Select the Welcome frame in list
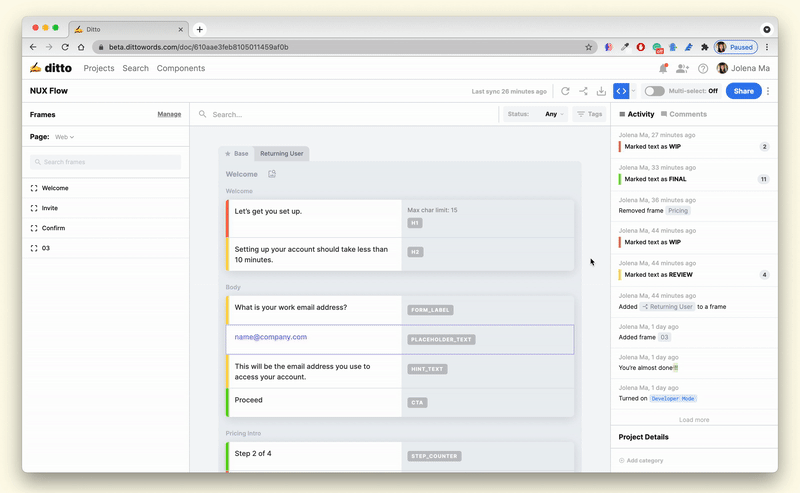The width and height of the screenshot is (800, 493). click(106, 188)
